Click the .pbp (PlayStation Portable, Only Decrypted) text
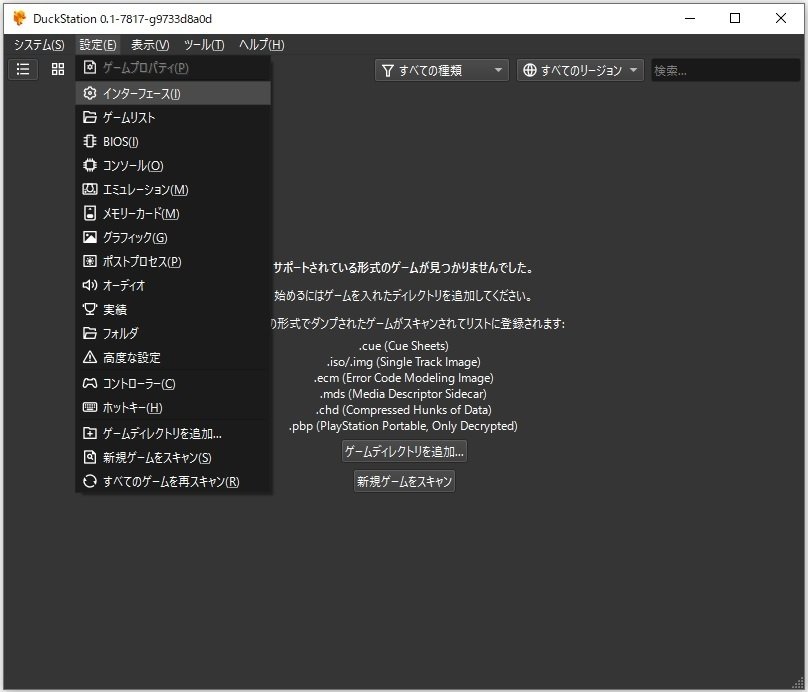 pos(403,426)
